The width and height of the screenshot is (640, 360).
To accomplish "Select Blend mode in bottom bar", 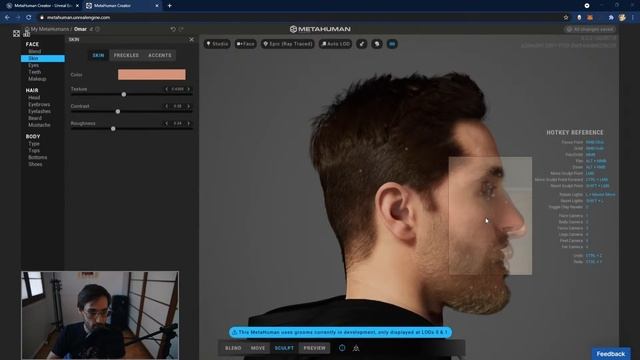I will (x=233, y=348).
